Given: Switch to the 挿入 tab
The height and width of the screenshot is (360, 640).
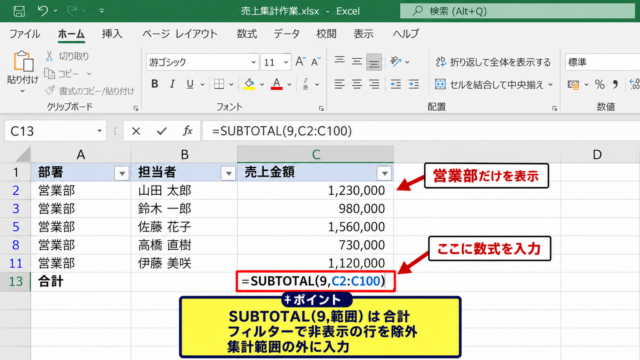Looking at the screenshot, I should pos(112,34).
